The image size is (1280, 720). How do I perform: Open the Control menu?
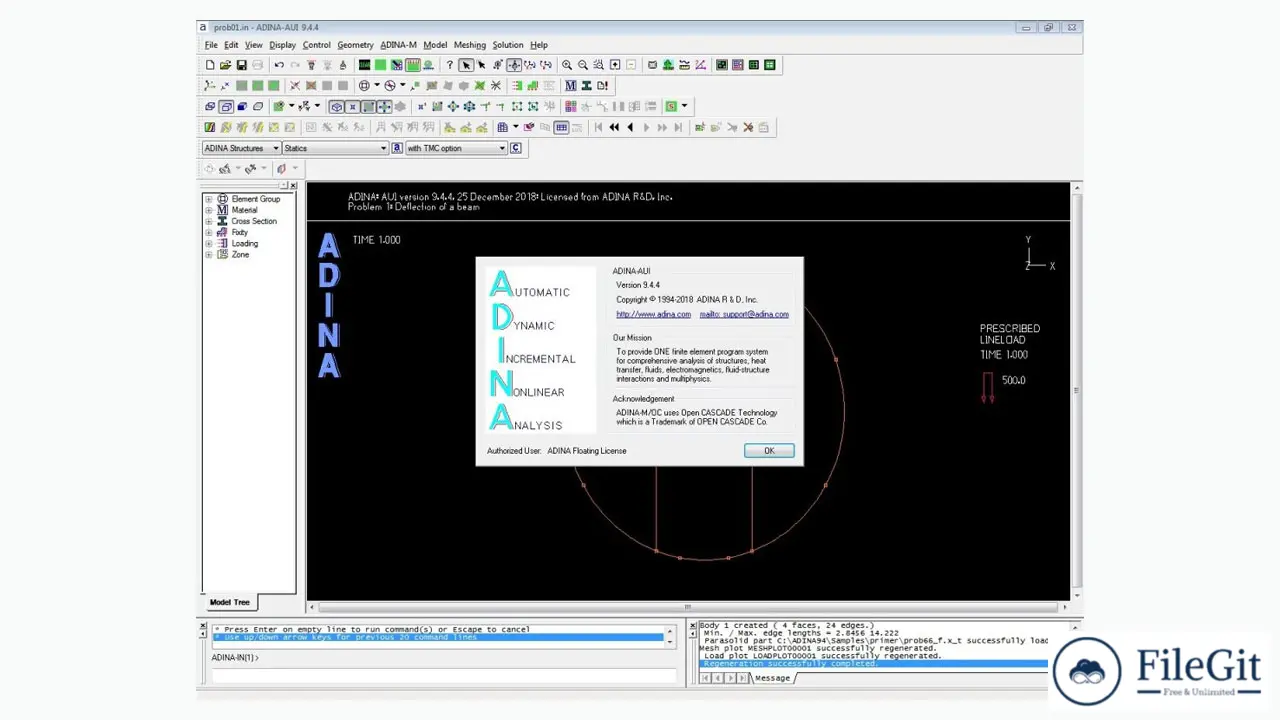point(316,45)
